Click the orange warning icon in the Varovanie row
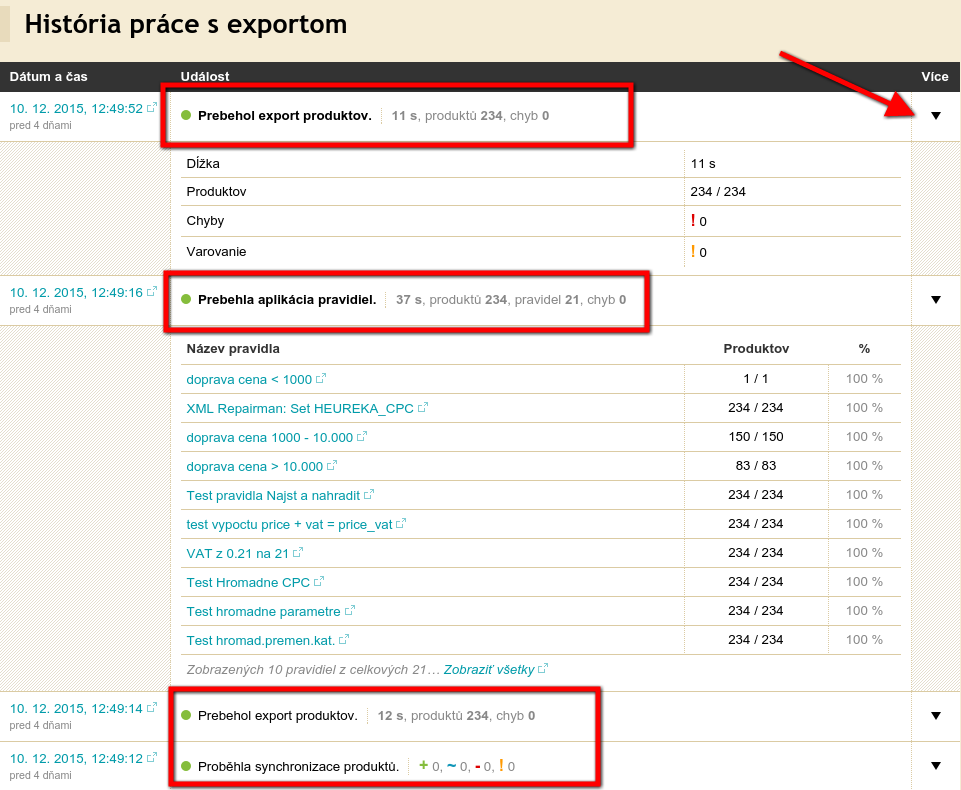This screenshot has width=961, height=790. point(693,252)
